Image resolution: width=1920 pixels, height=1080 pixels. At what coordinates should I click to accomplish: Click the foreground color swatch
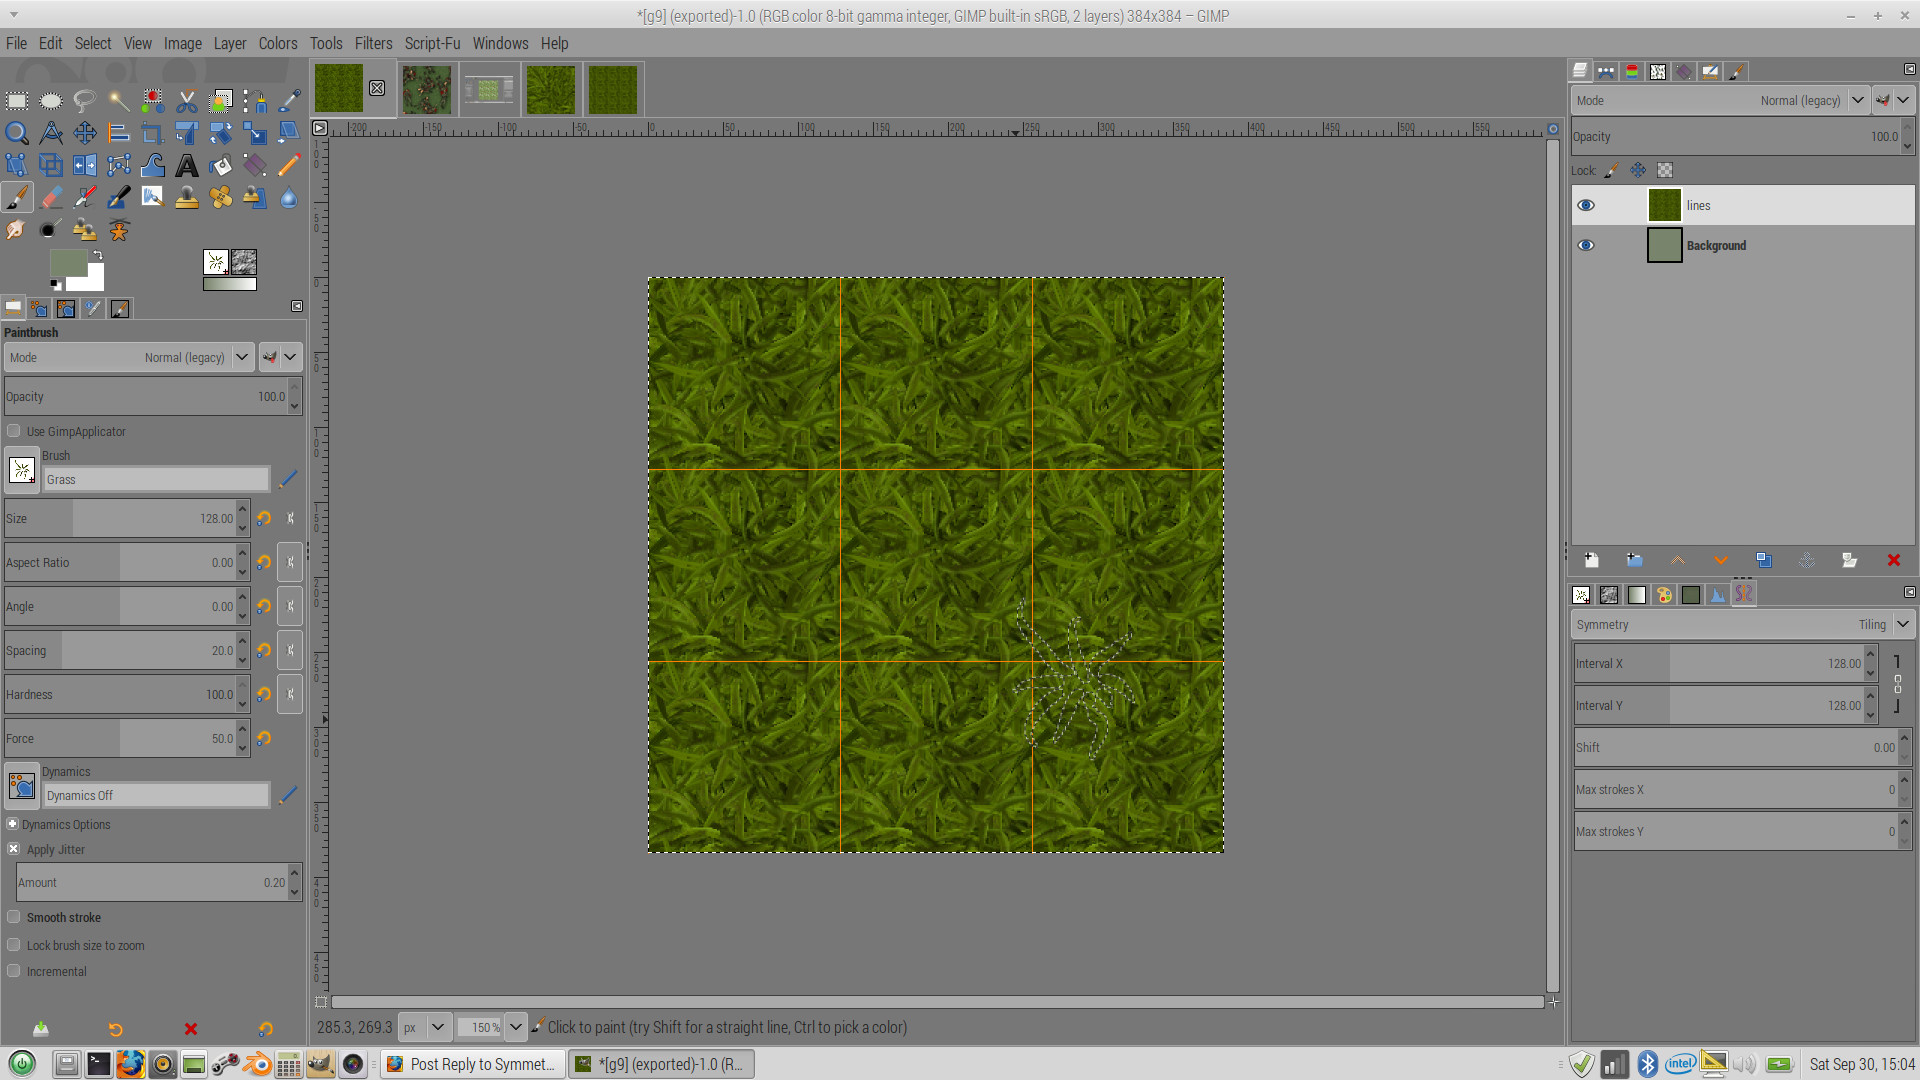pos(68,264)
